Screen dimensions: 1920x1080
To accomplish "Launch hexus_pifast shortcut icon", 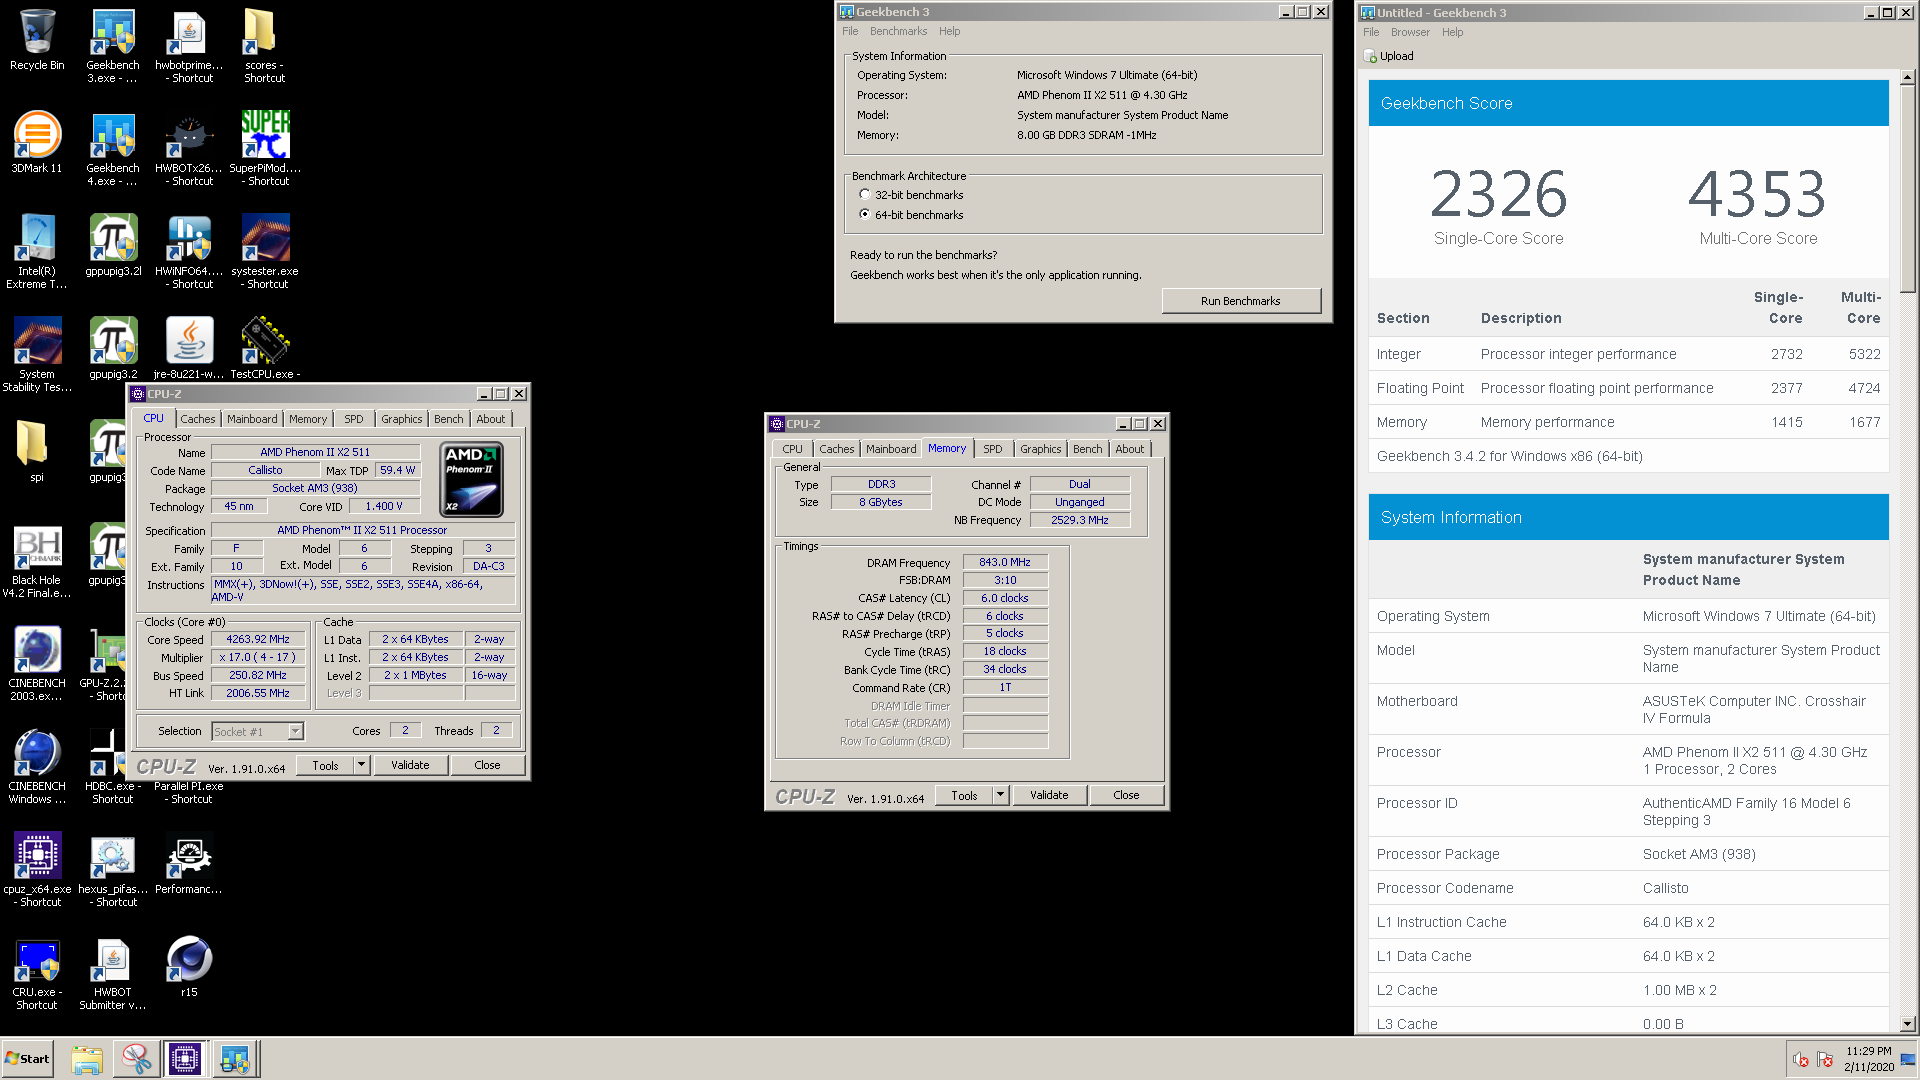I will (113, 870).
